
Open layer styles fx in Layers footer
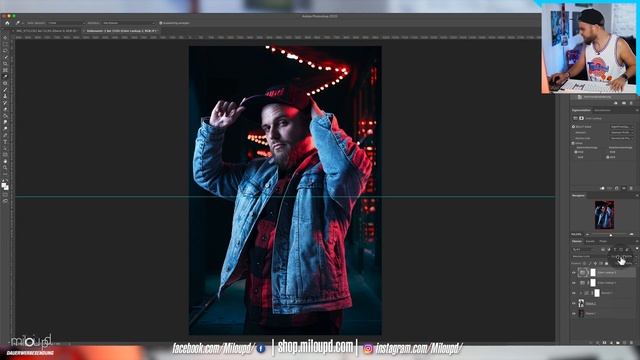click(598, 343)
